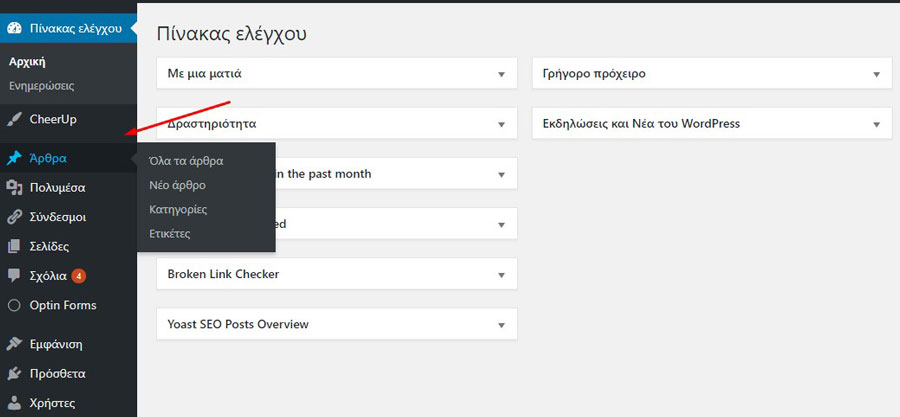Click the dashboard gauge icon in sidebar
Screen dimensions: 900x417
pyautogui.click(x=14, y=27)
